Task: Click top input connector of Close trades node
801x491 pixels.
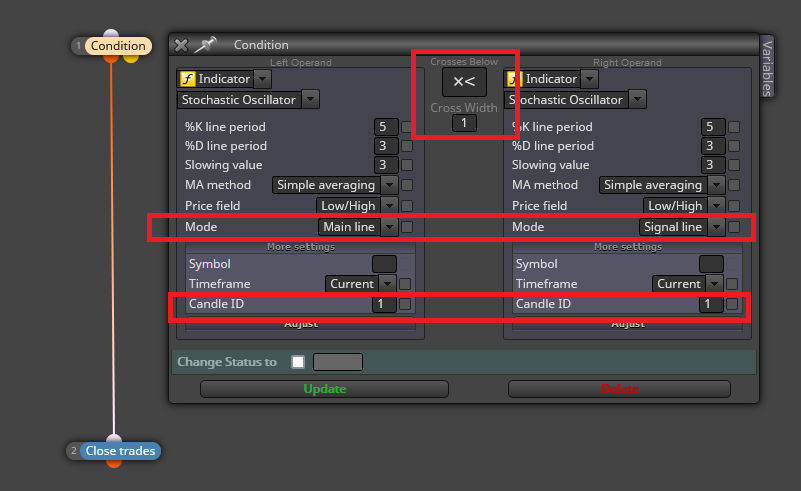Action: (114, 438)
